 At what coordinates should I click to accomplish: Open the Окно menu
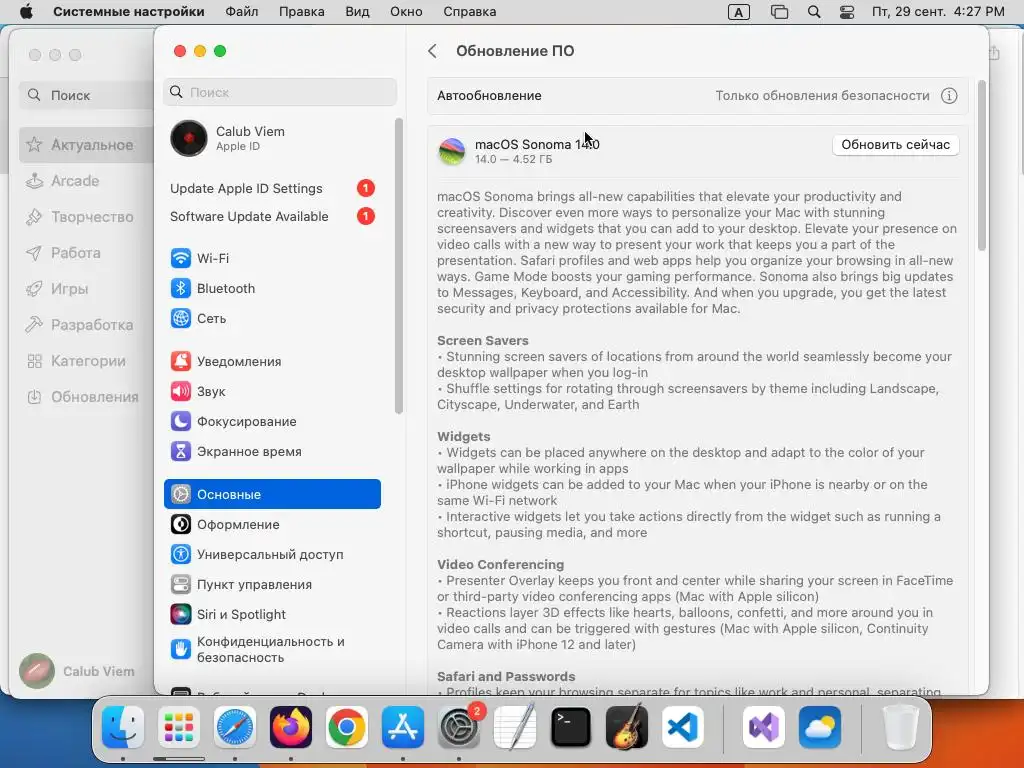pos(406,12)
